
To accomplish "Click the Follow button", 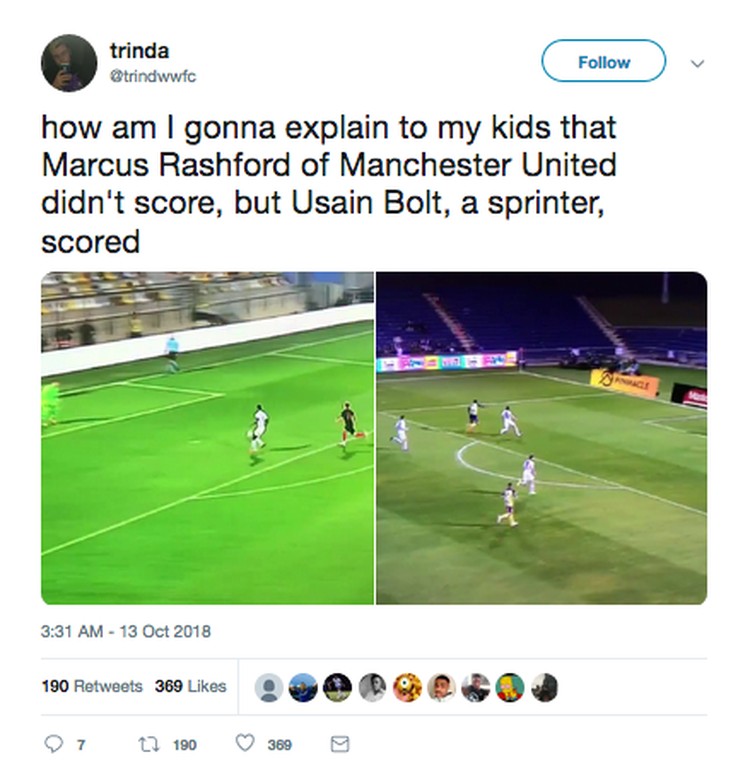I will click(603, 61).
